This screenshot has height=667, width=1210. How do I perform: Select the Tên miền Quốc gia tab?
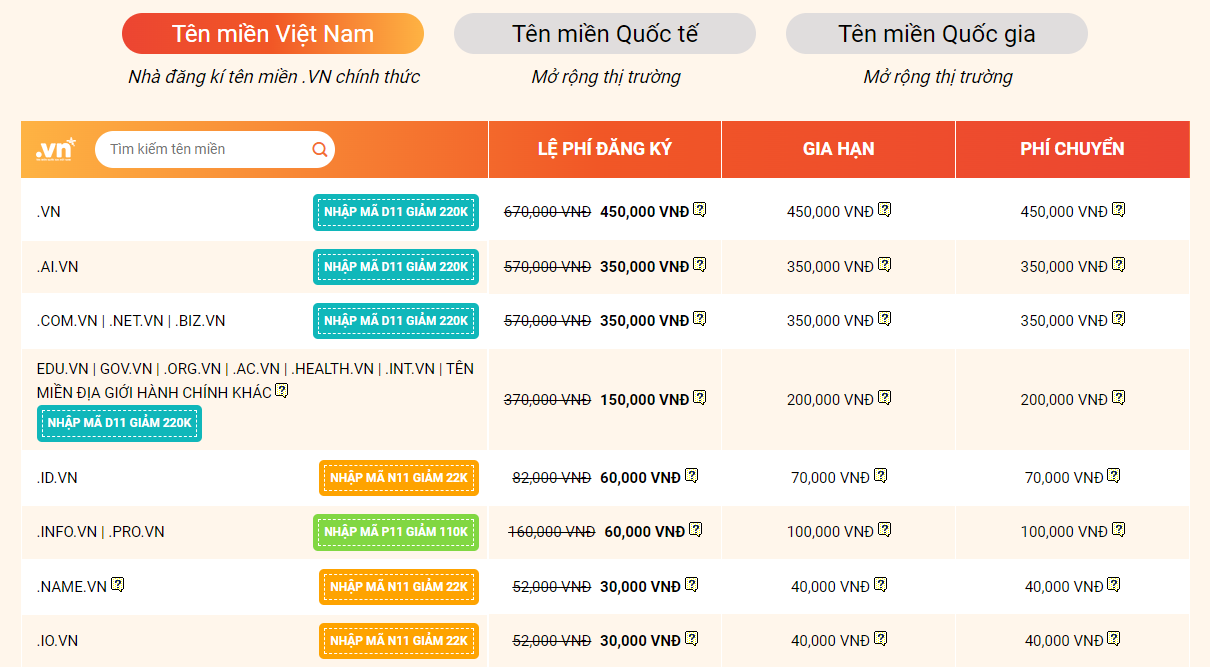point(936,33)
